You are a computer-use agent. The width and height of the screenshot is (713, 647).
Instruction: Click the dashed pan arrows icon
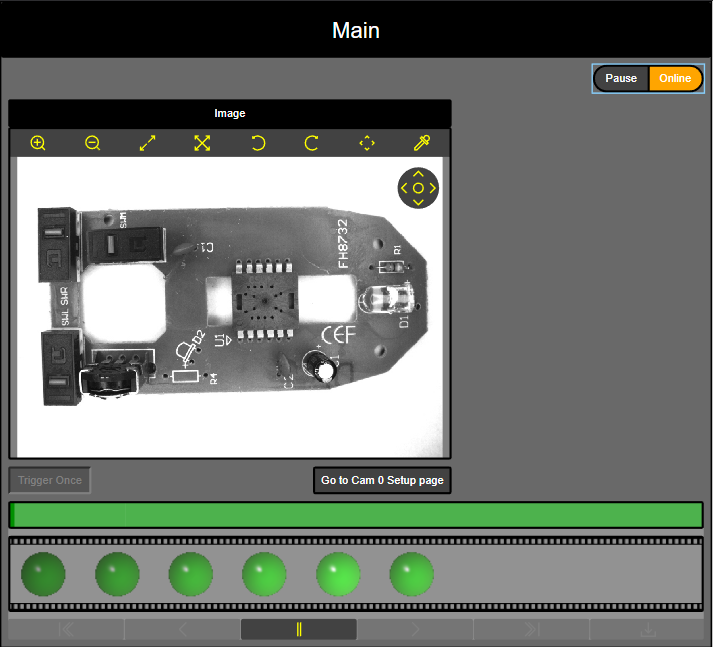point(367,143)
